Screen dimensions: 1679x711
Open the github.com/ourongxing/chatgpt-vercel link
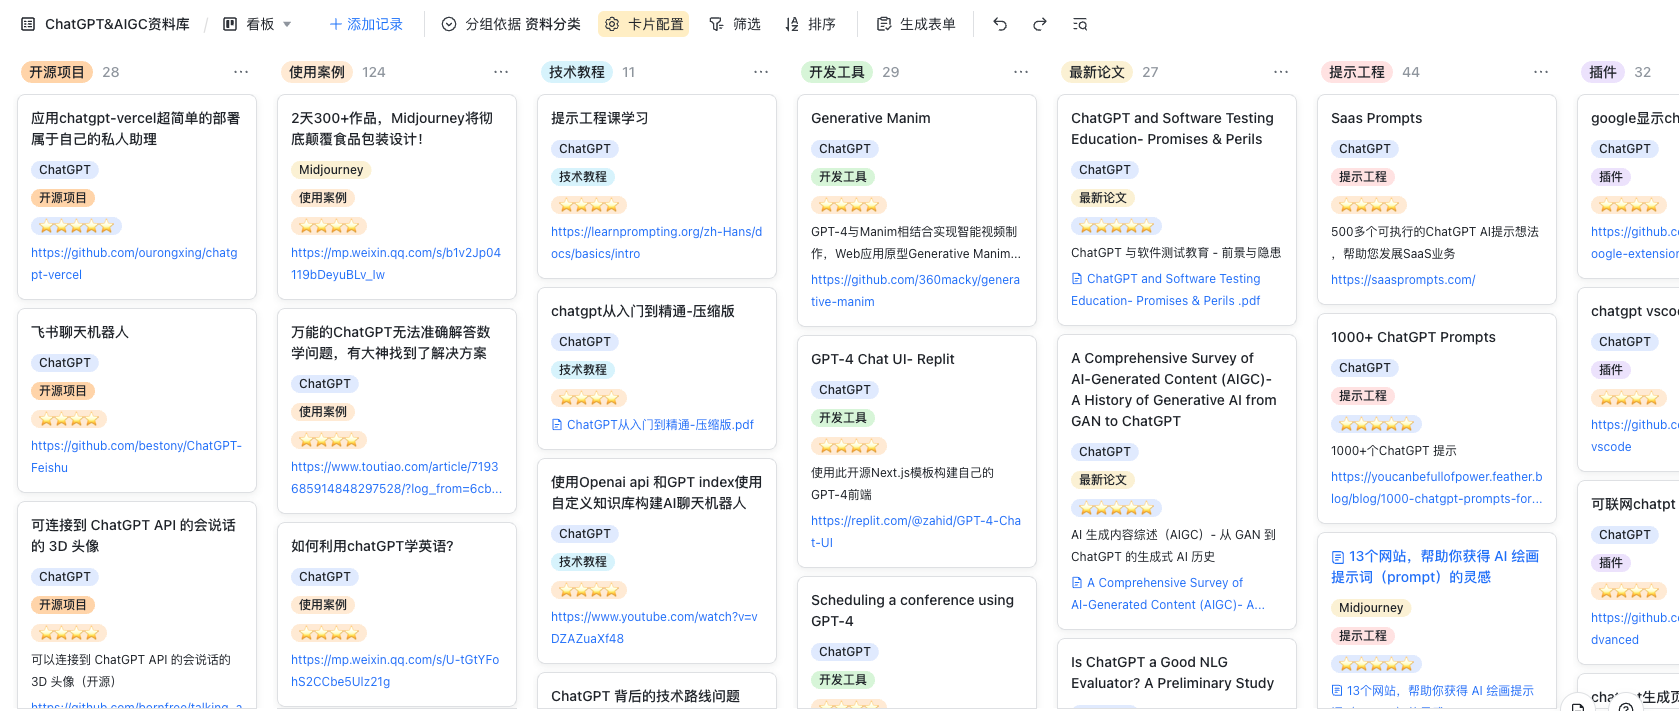pyautogui.click(x=134, y=264)
